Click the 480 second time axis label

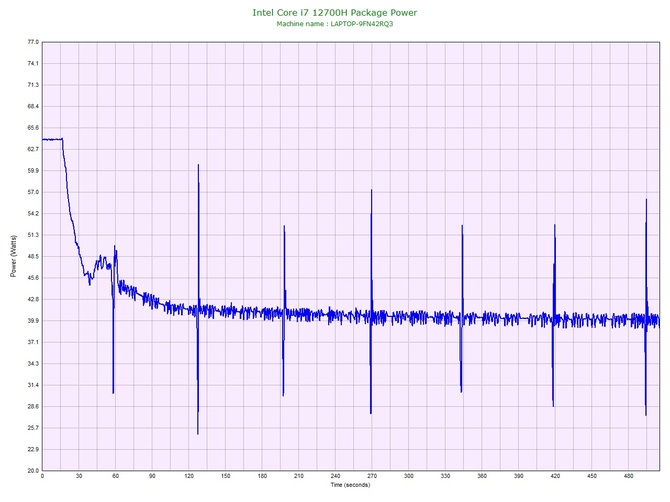629,476
